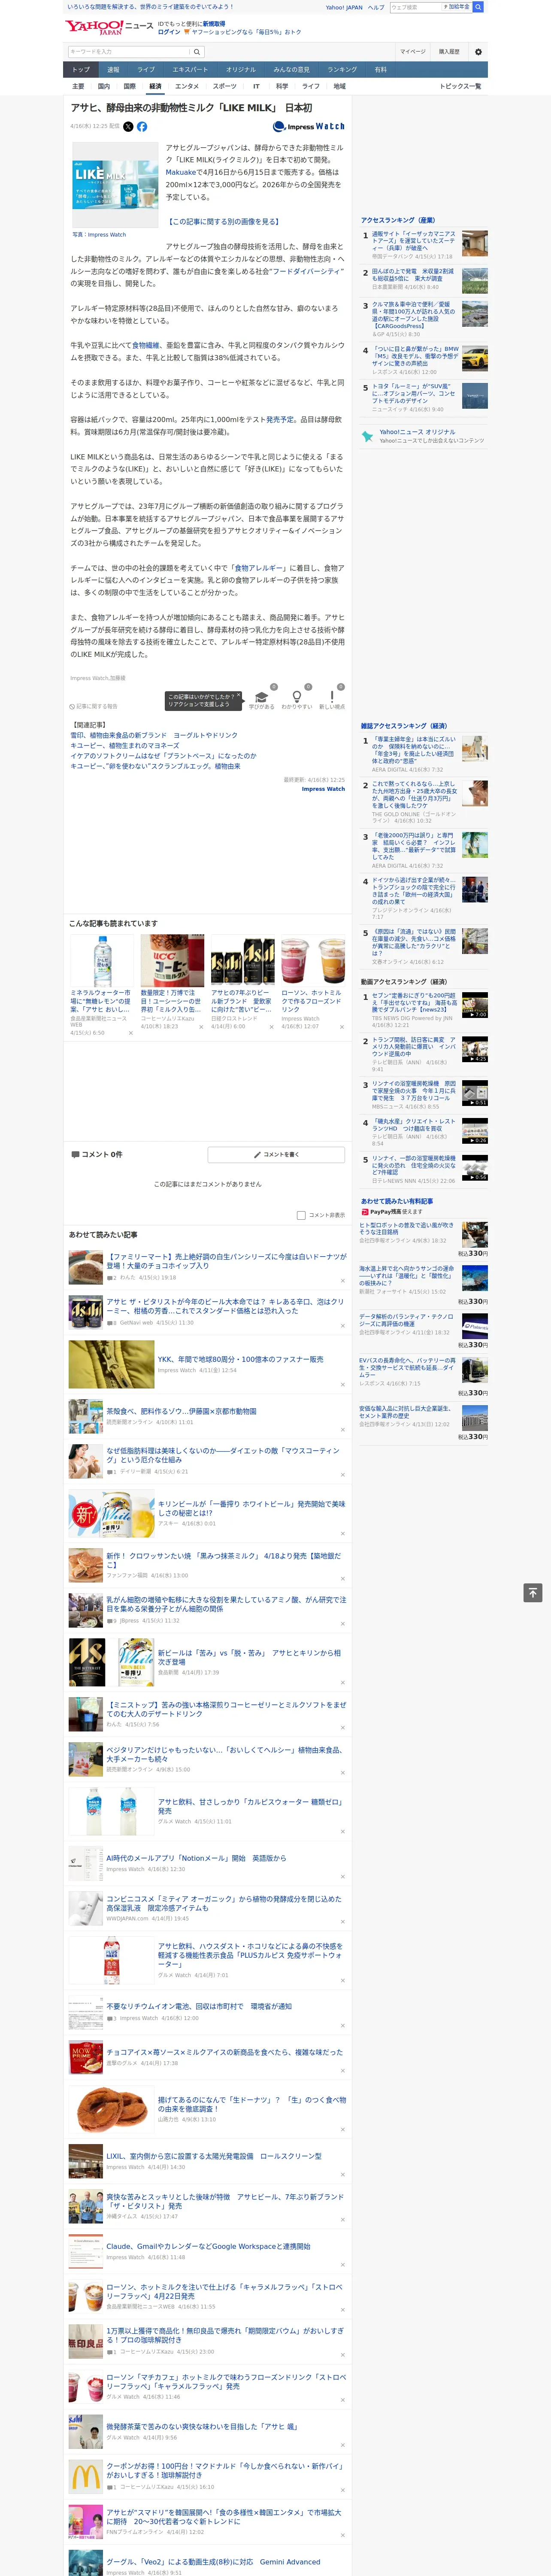Open この記事に関する別の画像を見る link
This screenshot has width=551, height=2576.
[223, 221]
